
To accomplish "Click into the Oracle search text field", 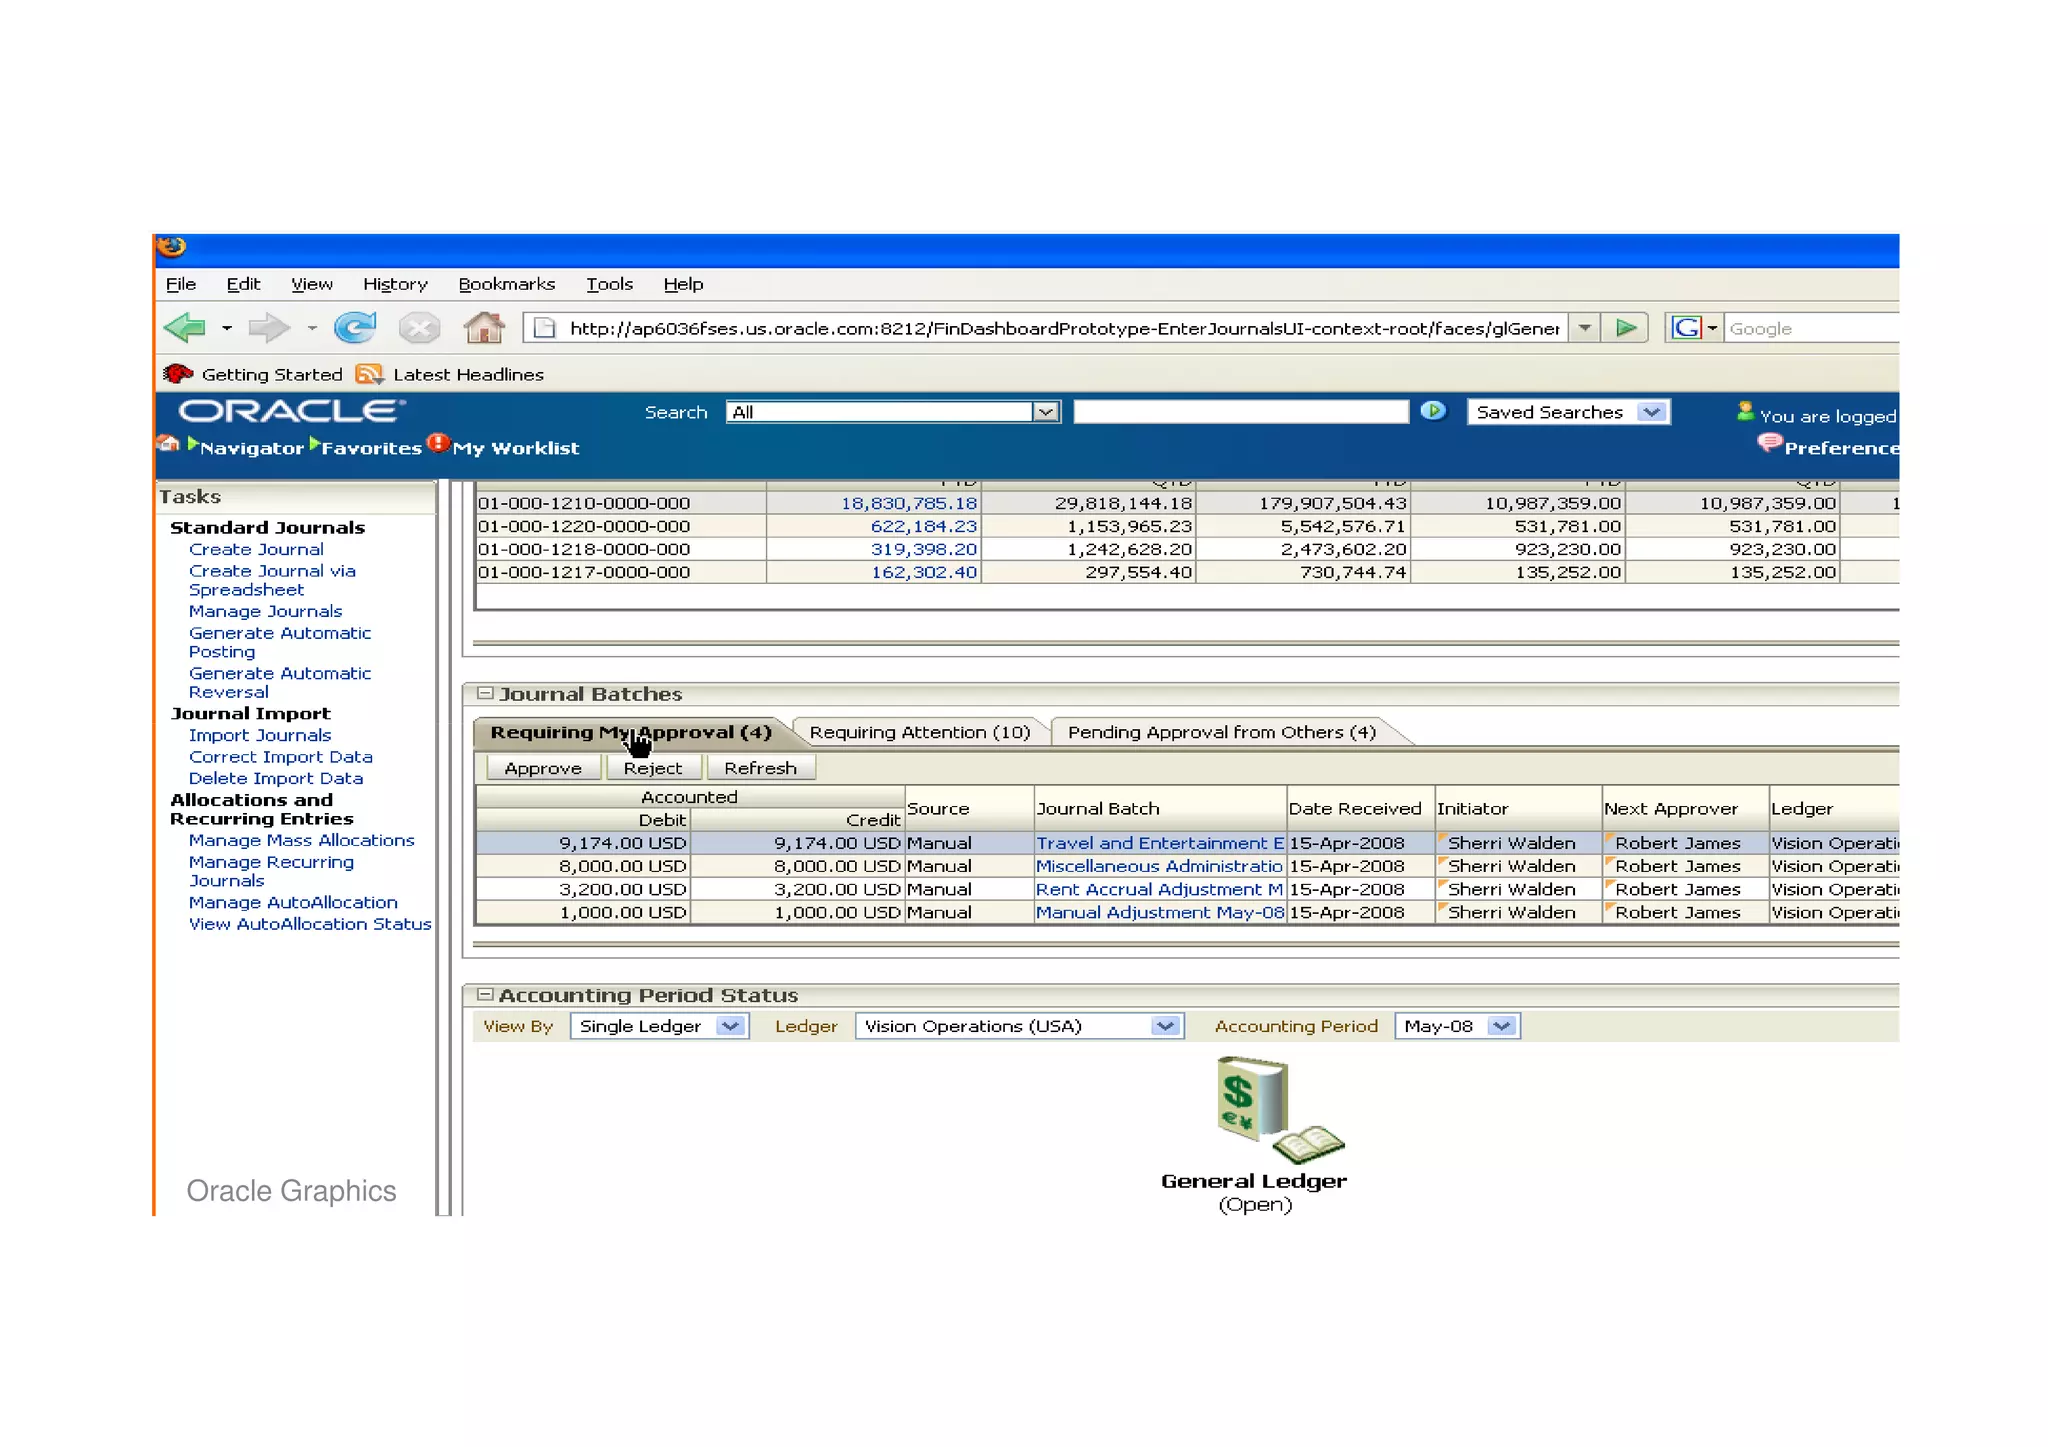I will tap(1241, 412).
